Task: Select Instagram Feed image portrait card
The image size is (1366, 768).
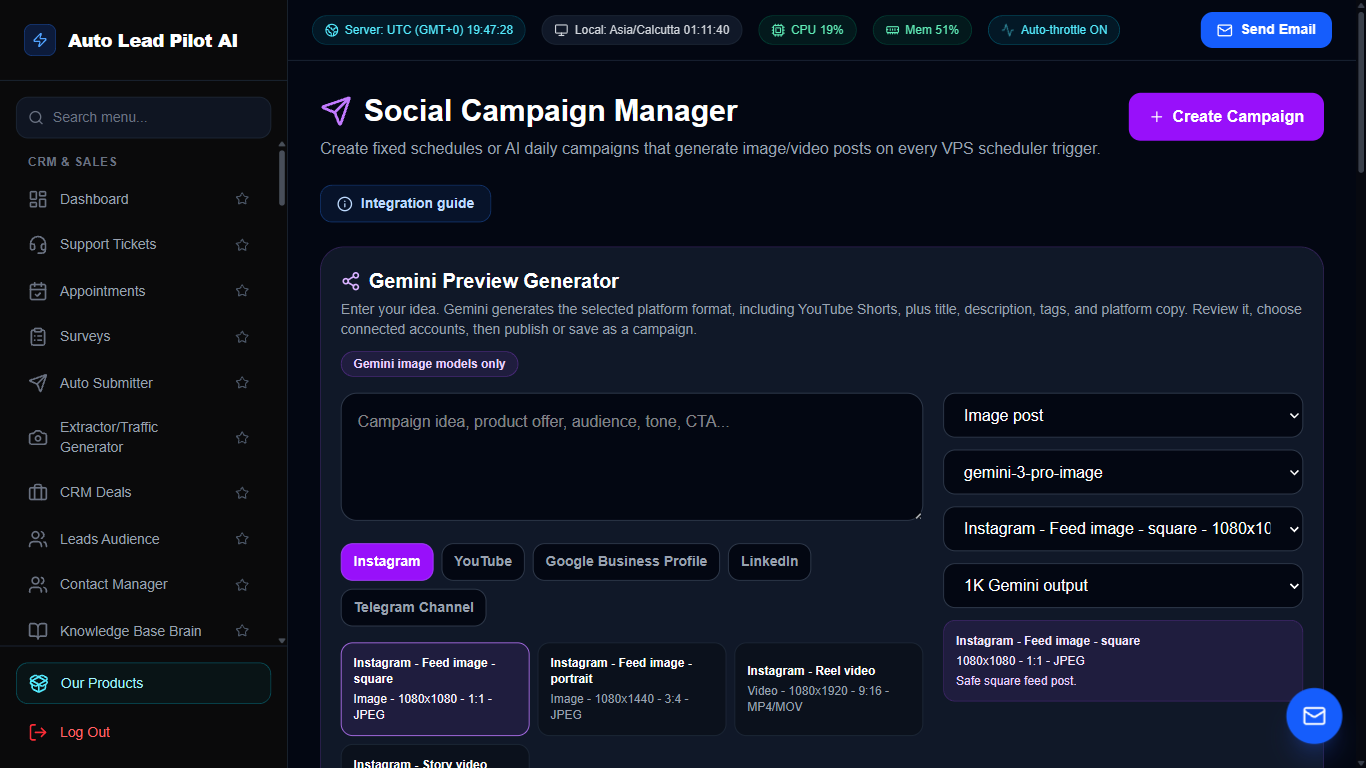Action: point(632,689)
